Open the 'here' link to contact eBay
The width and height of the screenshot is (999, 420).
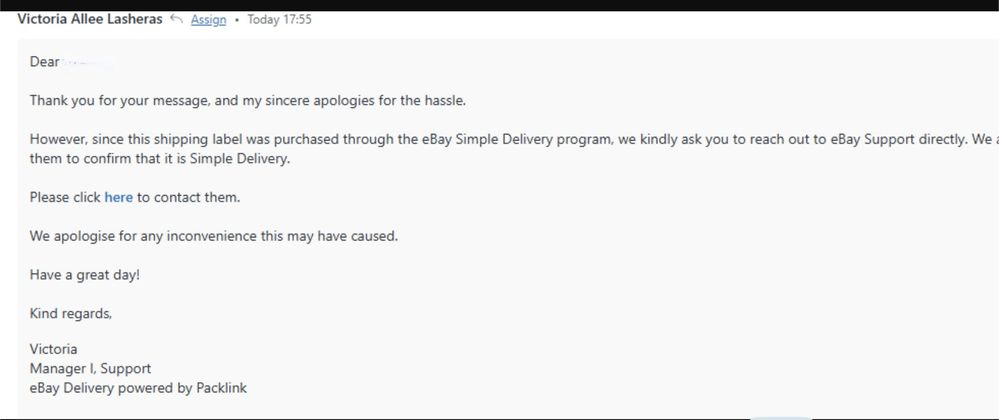click(x=118, y=197)
